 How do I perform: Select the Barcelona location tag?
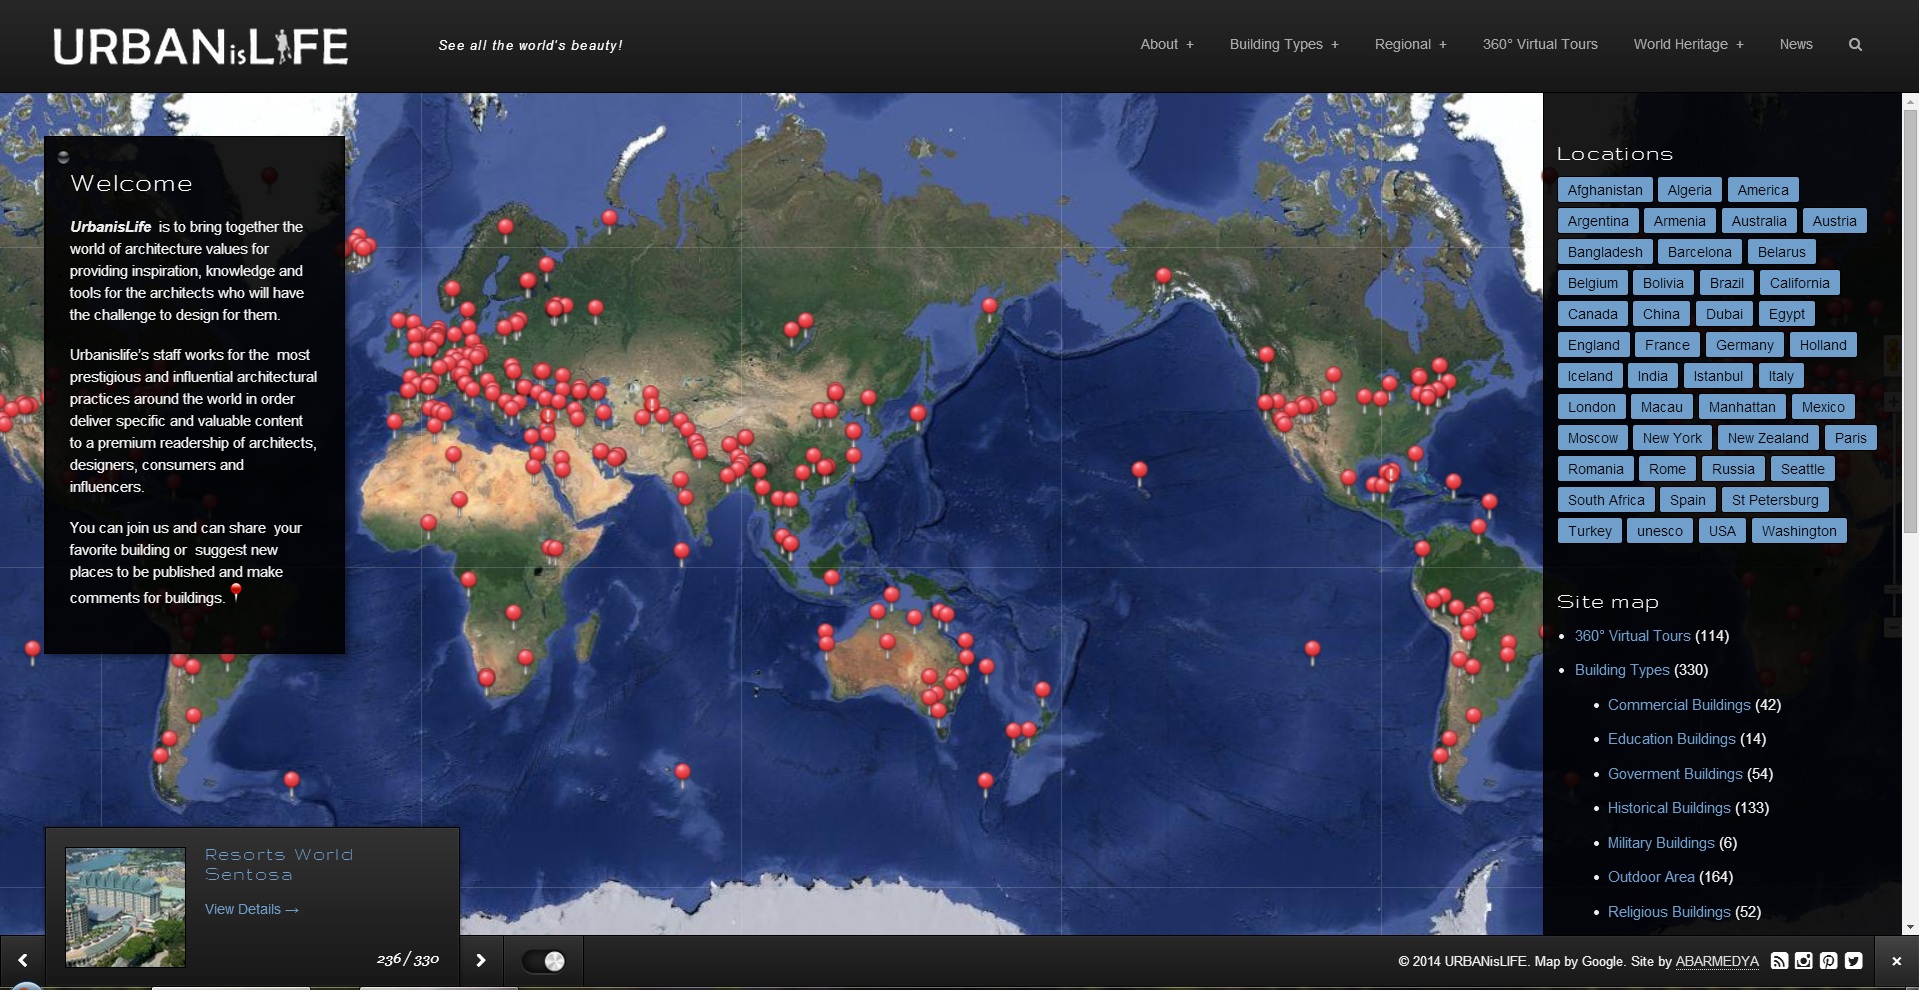point(1699,252)
